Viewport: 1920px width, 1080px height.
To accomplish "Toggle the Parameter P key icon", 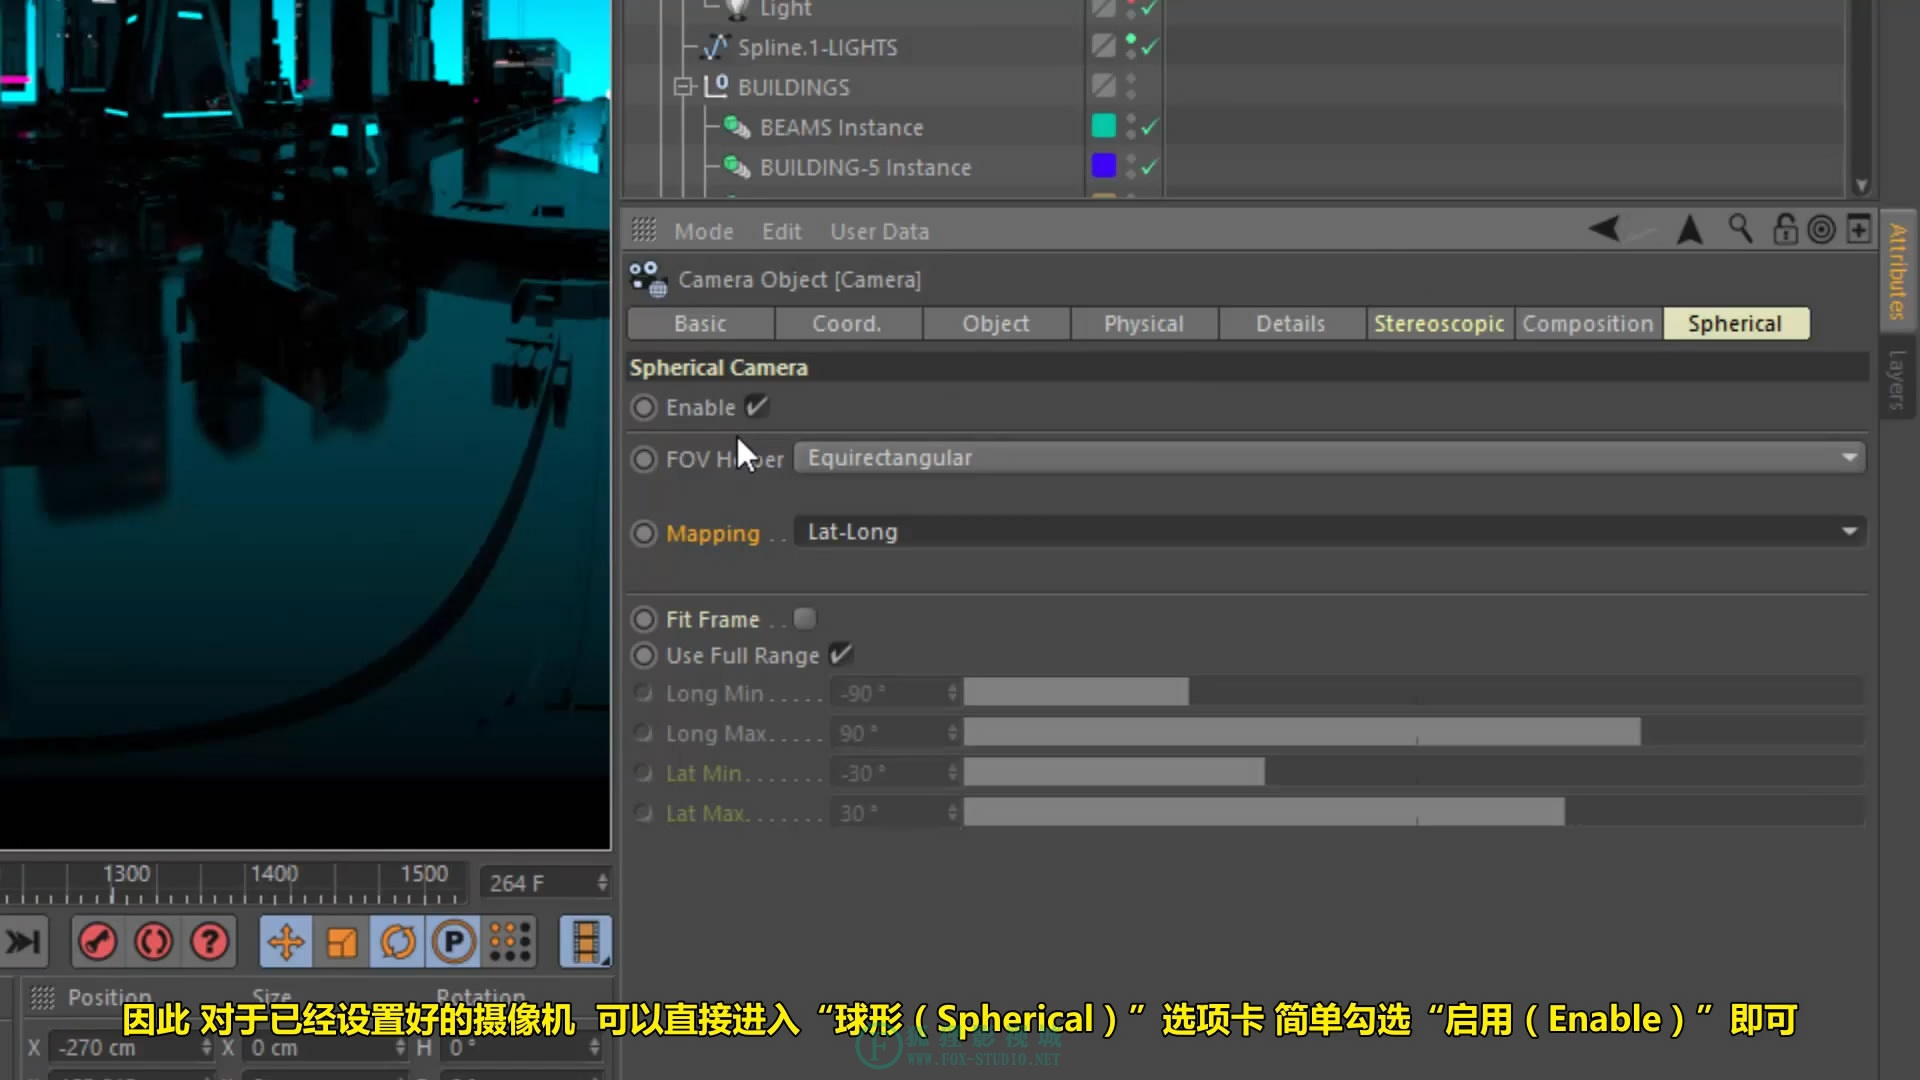I will [454, 942].
